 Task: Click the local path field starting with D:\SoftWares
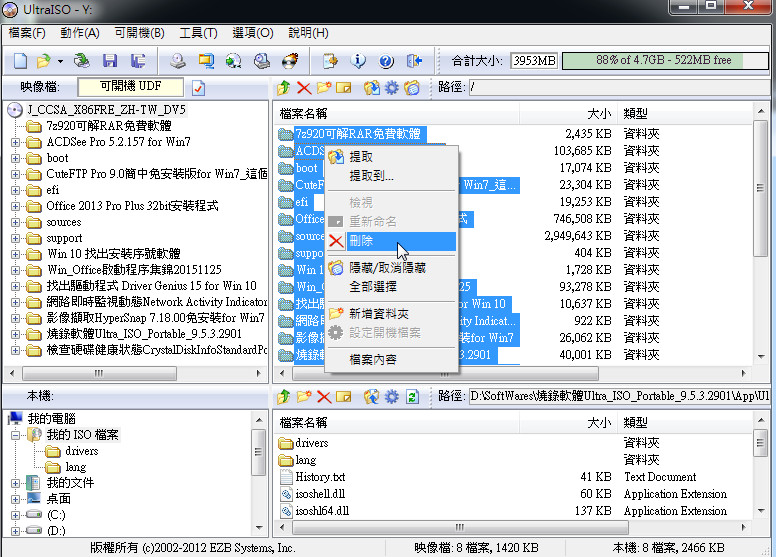coord(619,396)
